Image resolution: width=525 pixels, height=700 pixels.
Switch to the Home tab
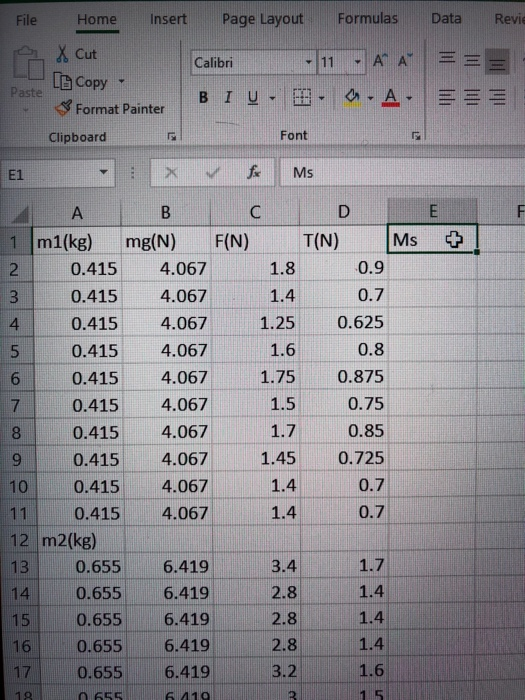pos(97,19)
